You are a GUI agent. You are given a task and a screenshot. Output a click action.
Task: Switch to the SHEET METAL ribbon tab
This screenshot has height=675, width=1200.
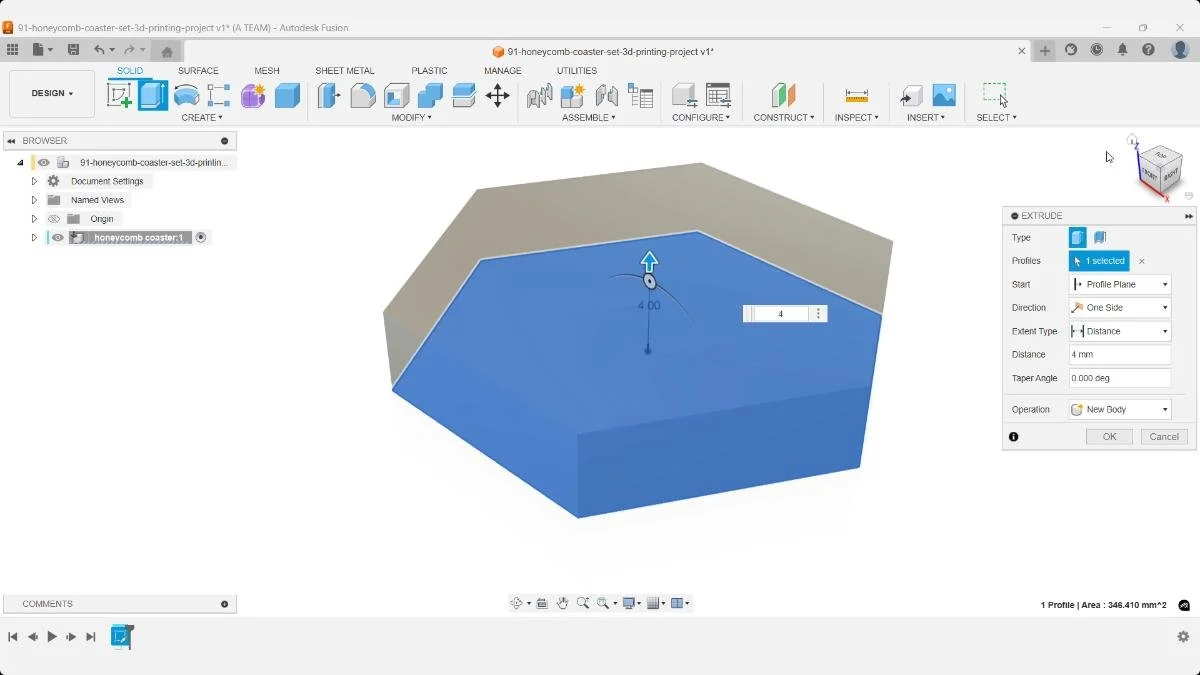[345, 70]
